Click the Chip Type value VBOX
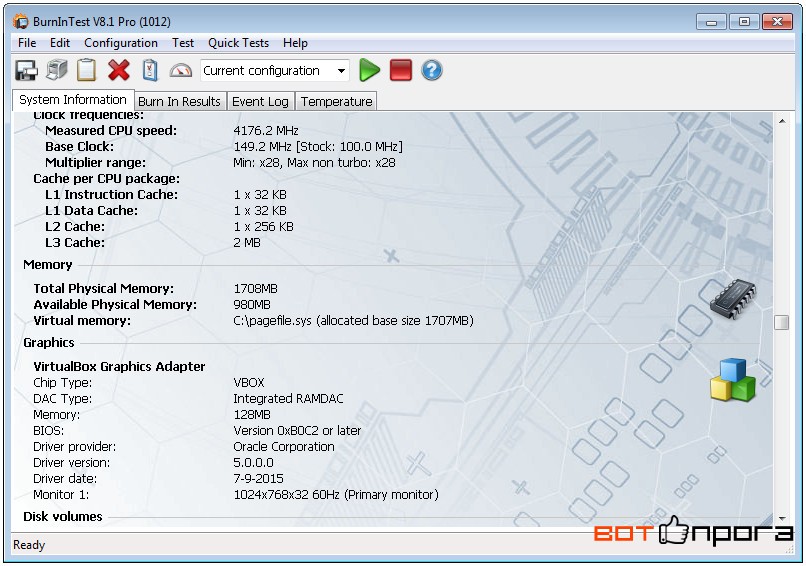Viewport: 806px width, 566px height. [249, 382]
